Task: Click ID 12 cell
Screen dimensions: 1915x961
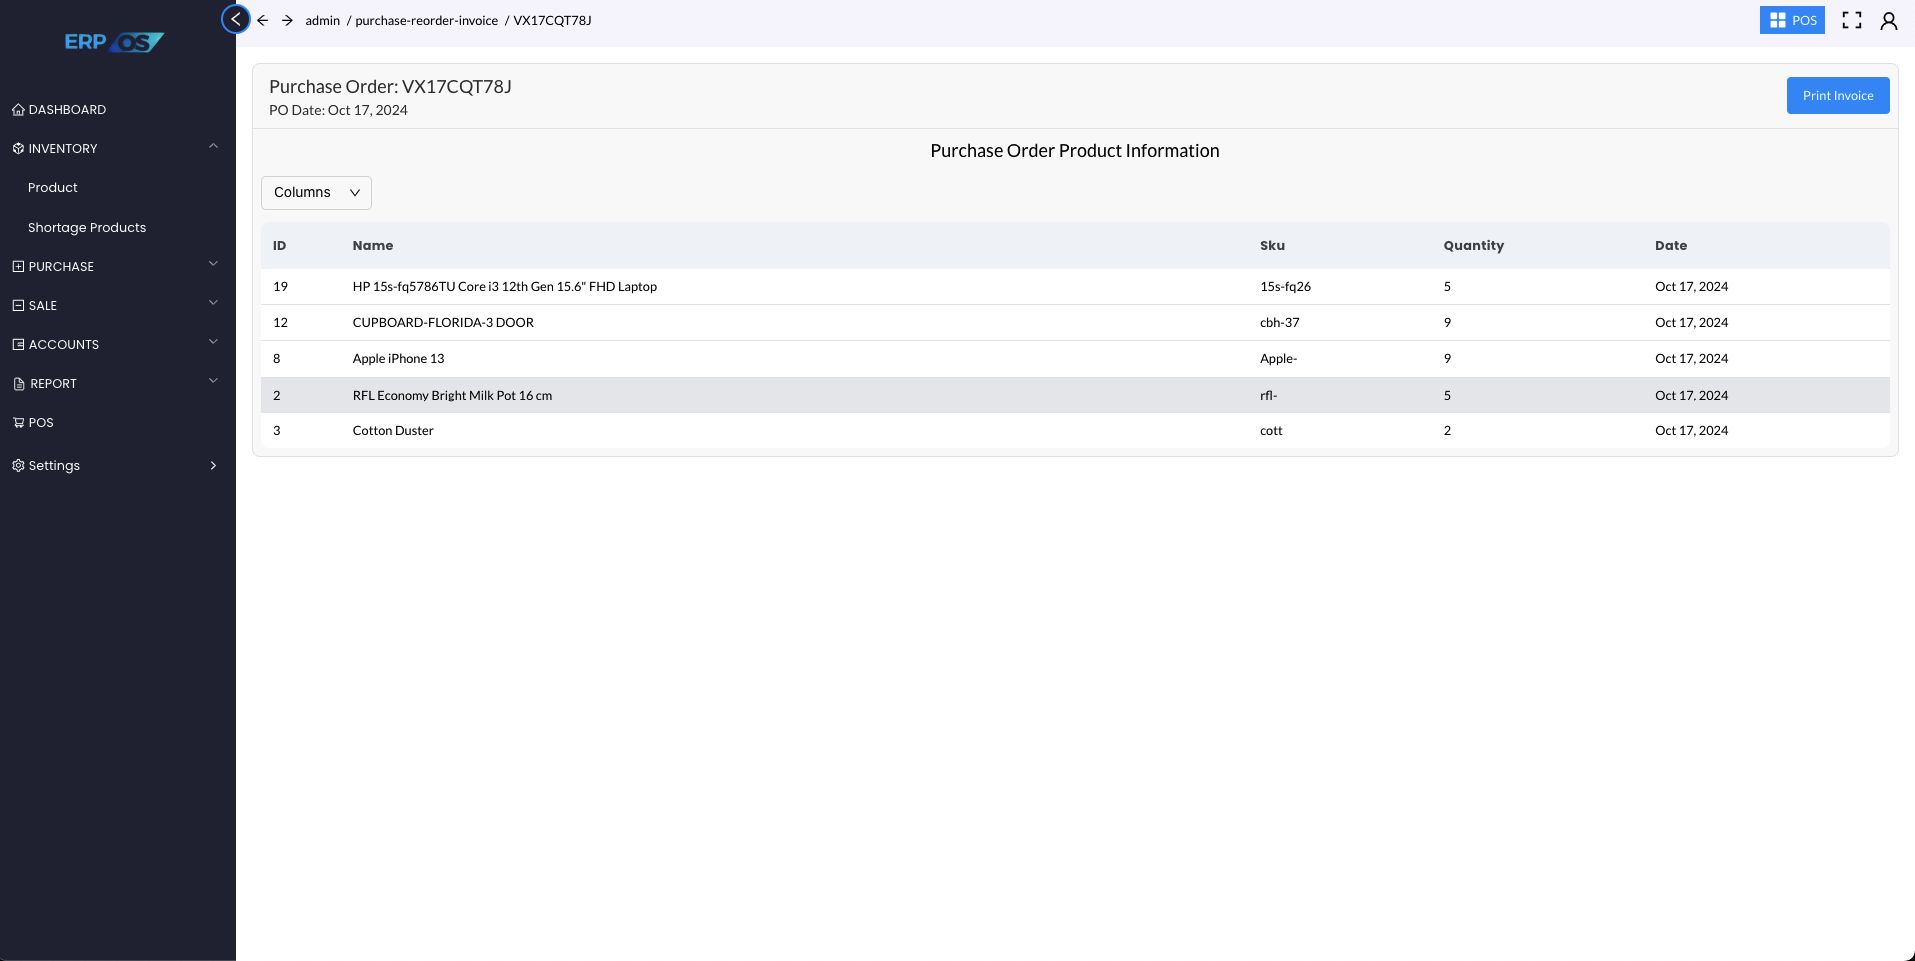Action: click(x=280, y=323)
